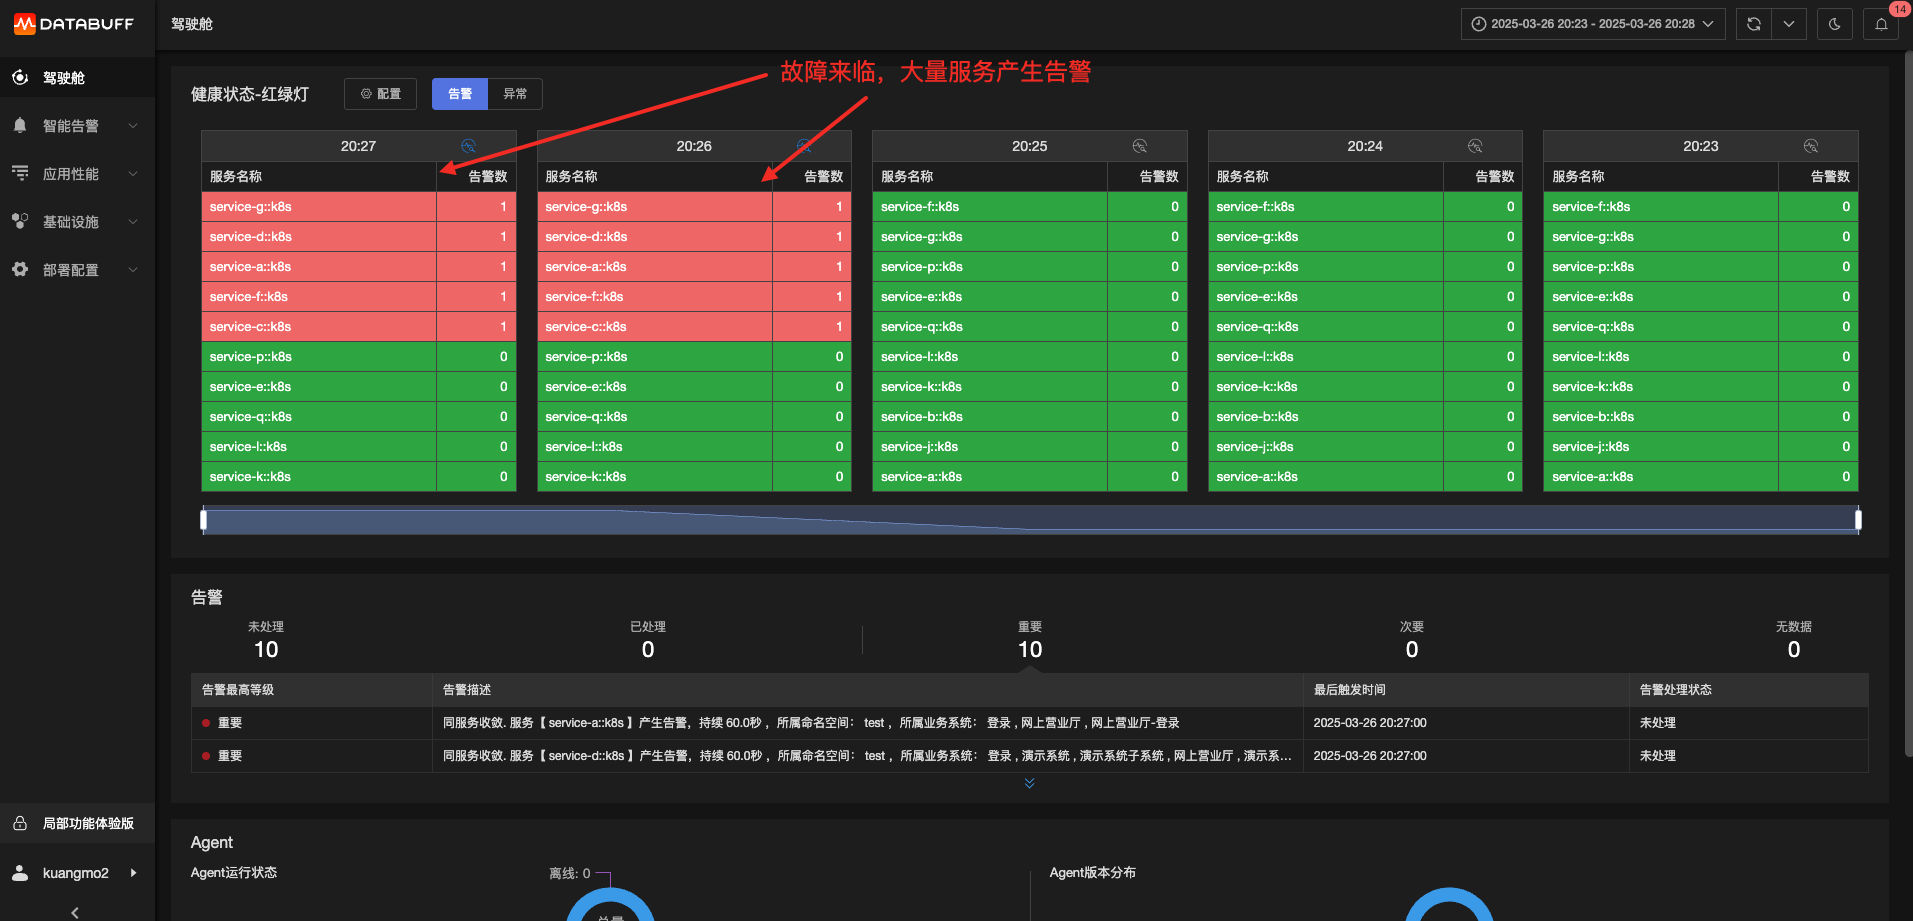Open notifications bell with badge 14
The height and width of the screenshot is (921, 1913).
pos(1881,24)
